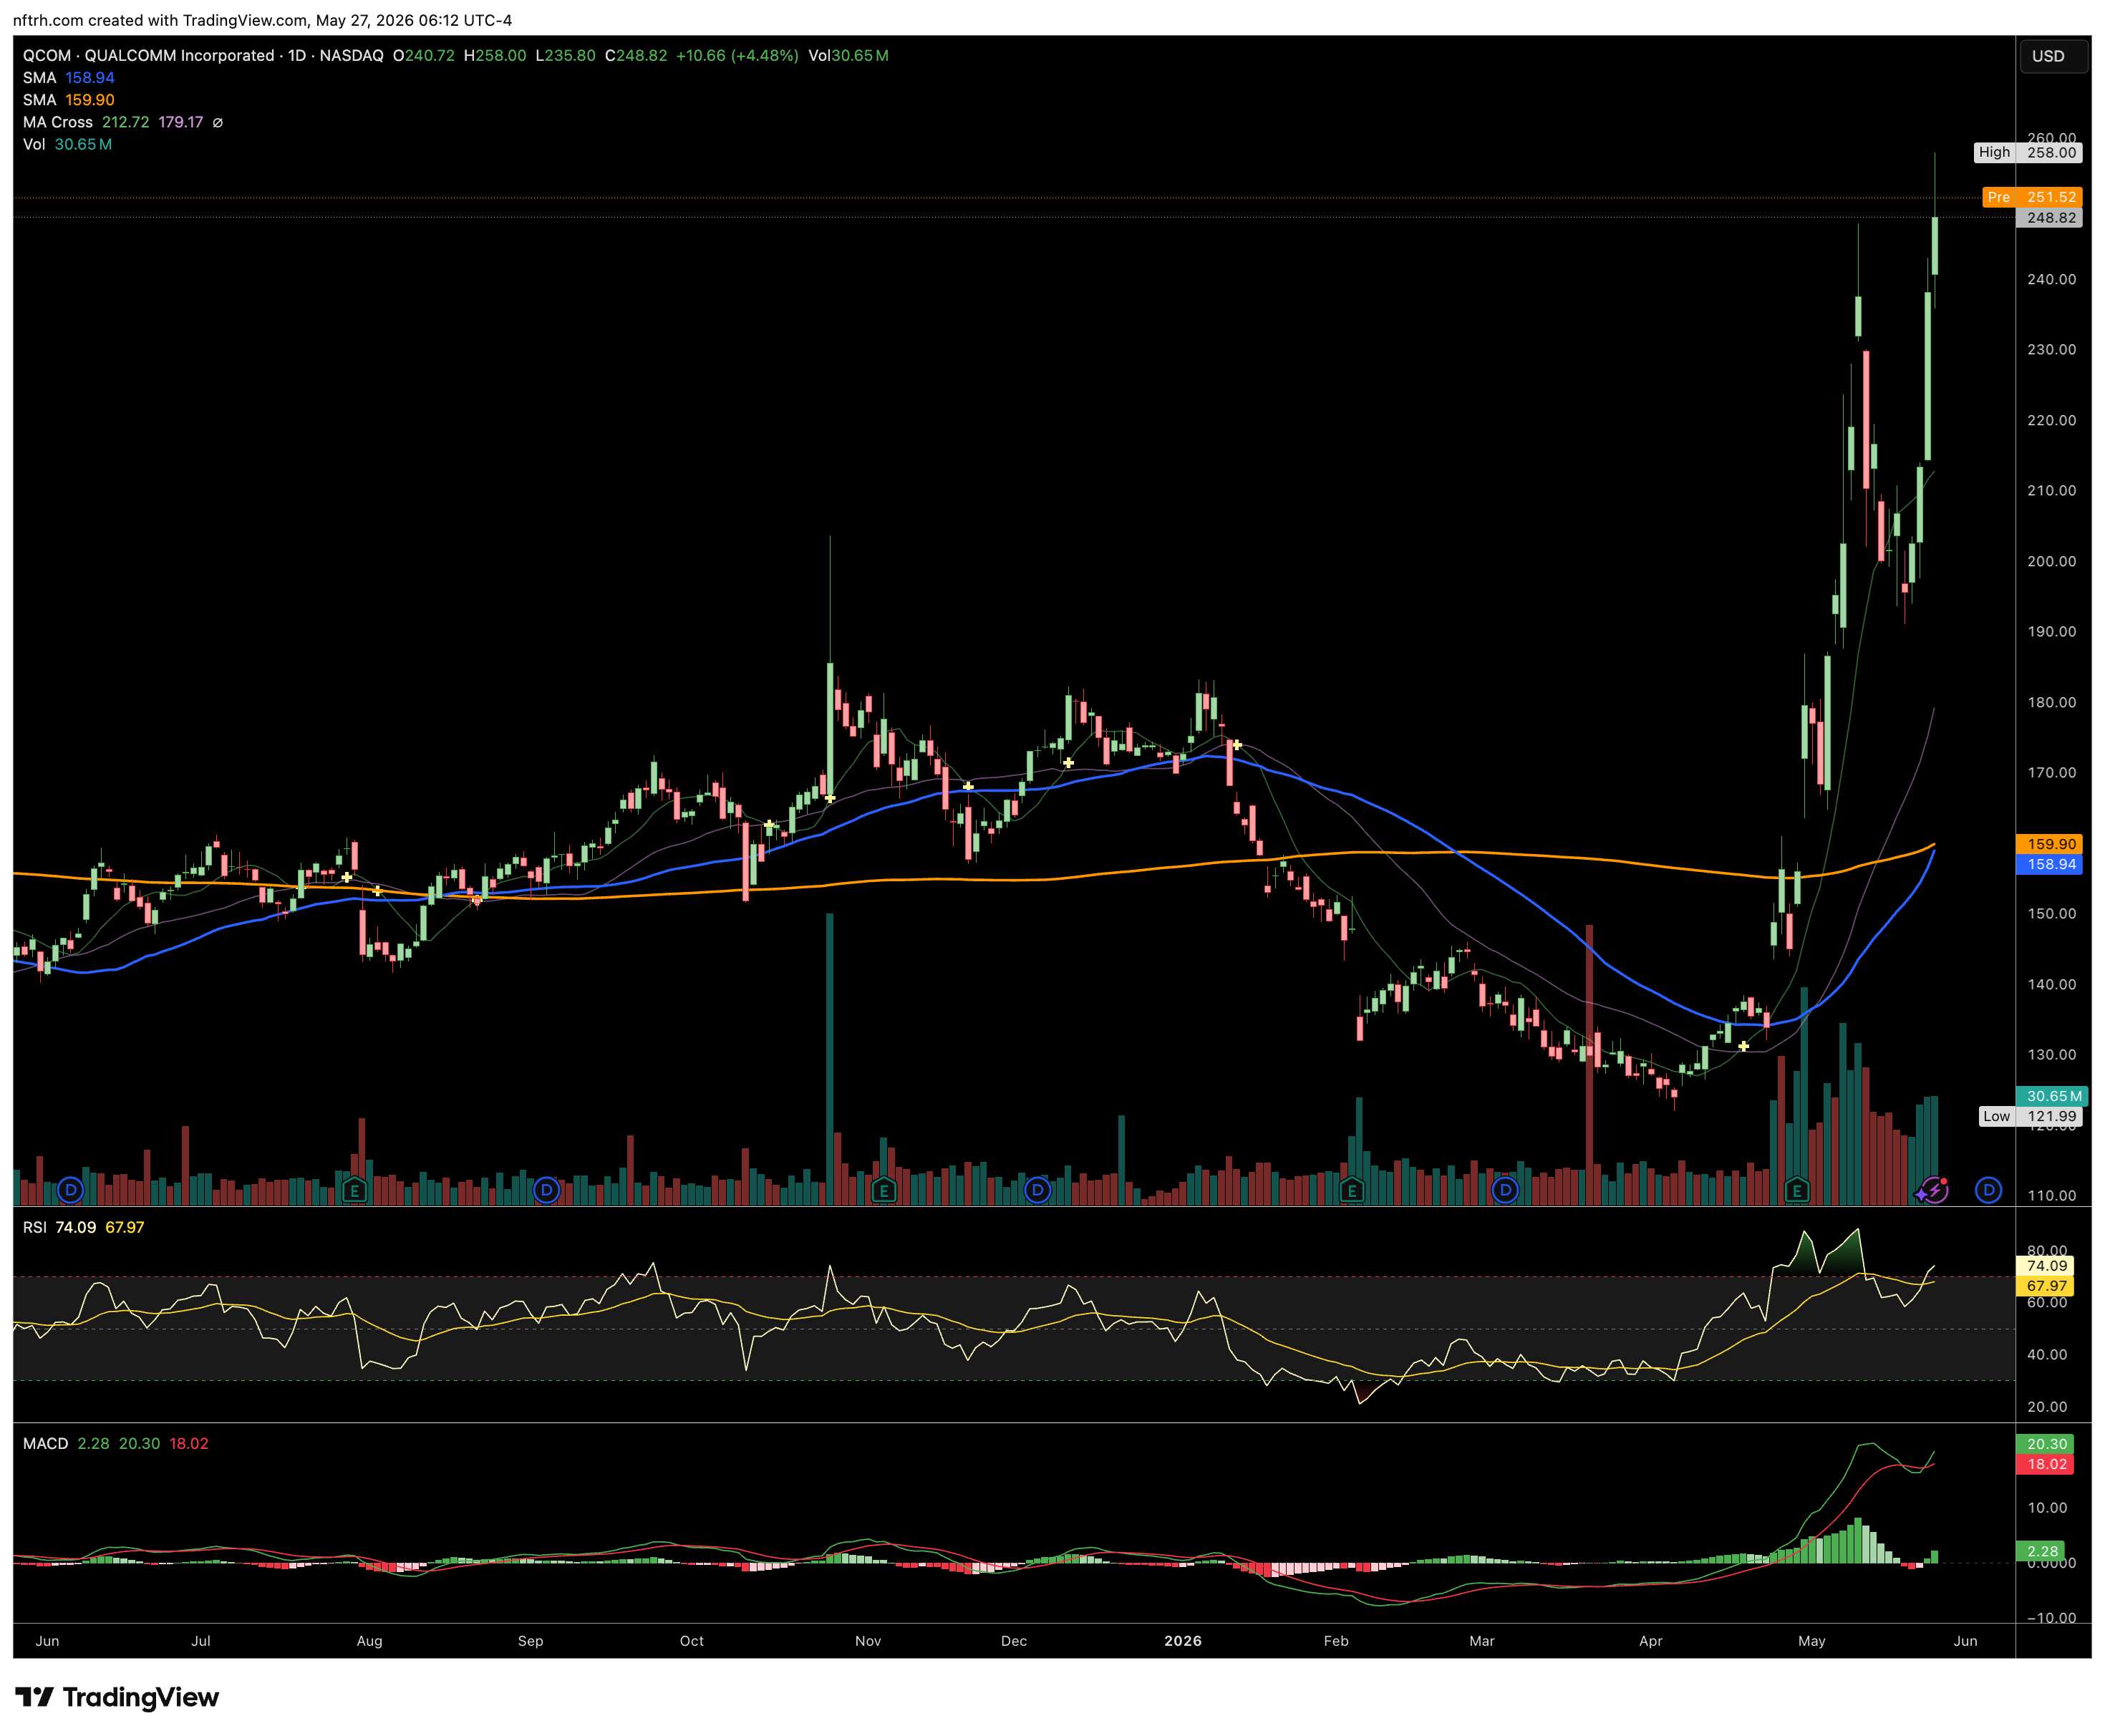Screen dimensions: 2105x1736
Task: Select the Vol 30.65 M legend
Action: click(67, 144)
